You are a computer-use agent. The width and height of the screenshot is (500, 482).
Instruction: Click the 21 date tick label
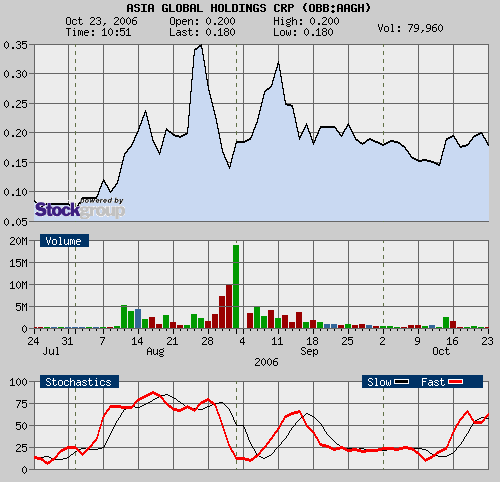point(172,341)
